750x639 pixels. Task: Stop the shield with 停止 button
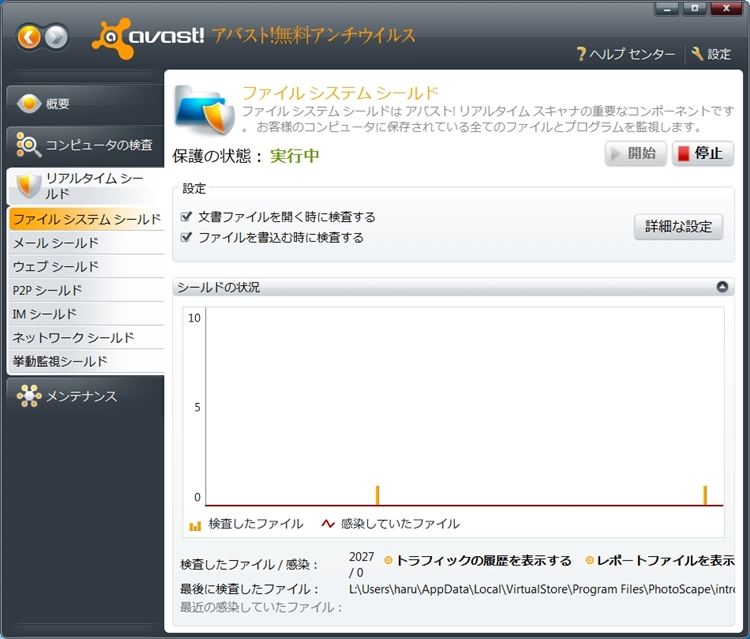pos(703,154)
